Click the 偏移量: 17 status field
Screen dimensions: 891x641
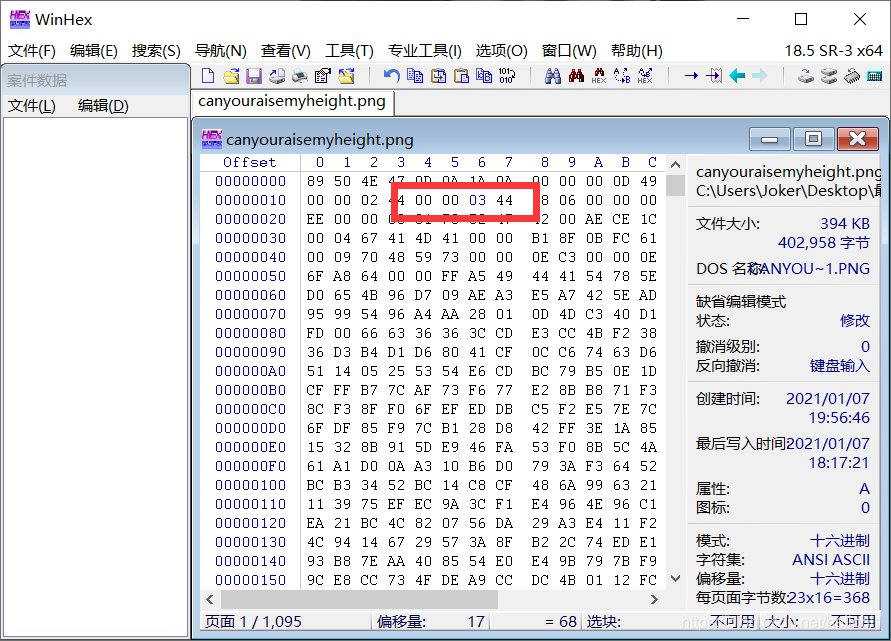(x=431, y=622)
